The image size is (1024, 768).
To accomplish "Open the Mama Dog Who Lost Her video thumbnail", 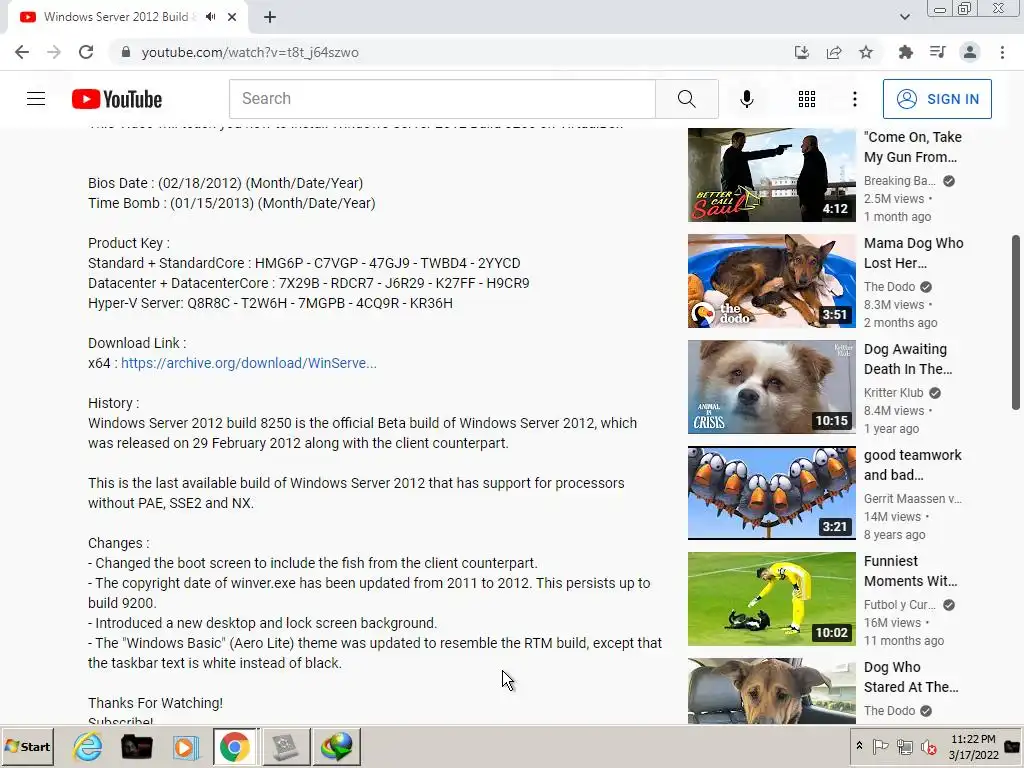I will click(771, 281).
